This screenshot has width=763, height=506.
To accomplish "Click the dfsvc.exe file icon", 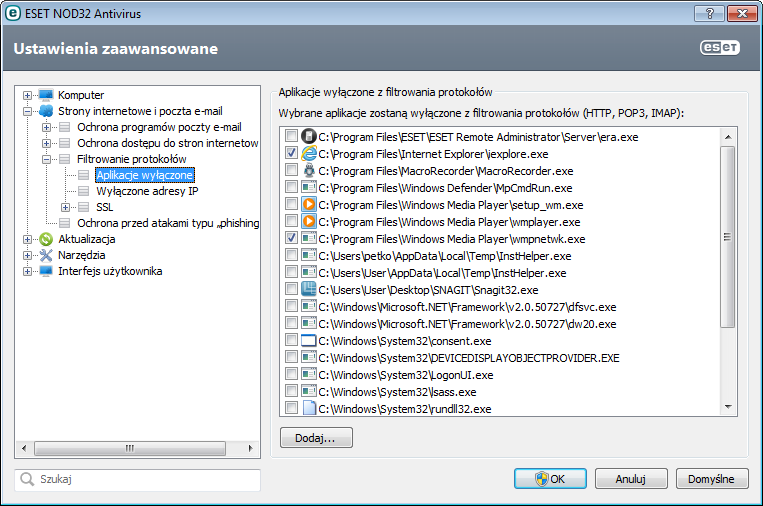I will 309,307.
